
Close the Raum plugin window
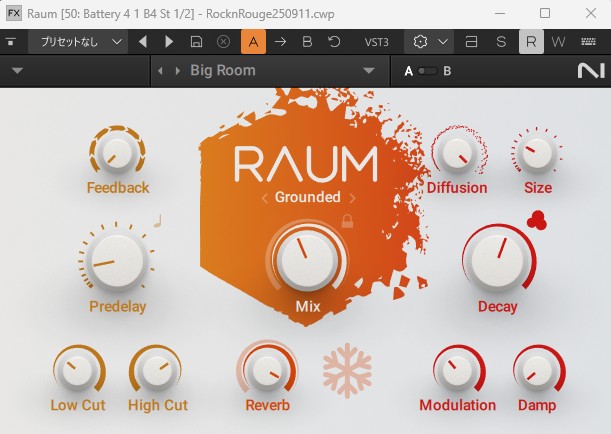(x=591, y=14)
